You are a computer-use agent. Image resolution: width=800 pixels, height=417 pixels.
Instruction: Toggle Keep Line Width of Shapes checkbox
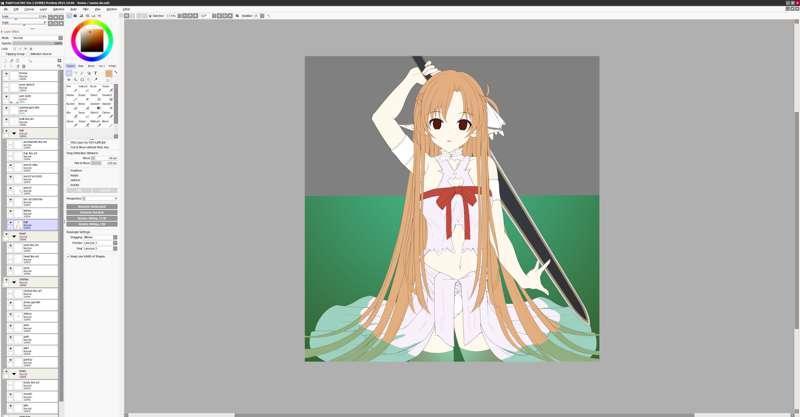(x=68, y=256)
